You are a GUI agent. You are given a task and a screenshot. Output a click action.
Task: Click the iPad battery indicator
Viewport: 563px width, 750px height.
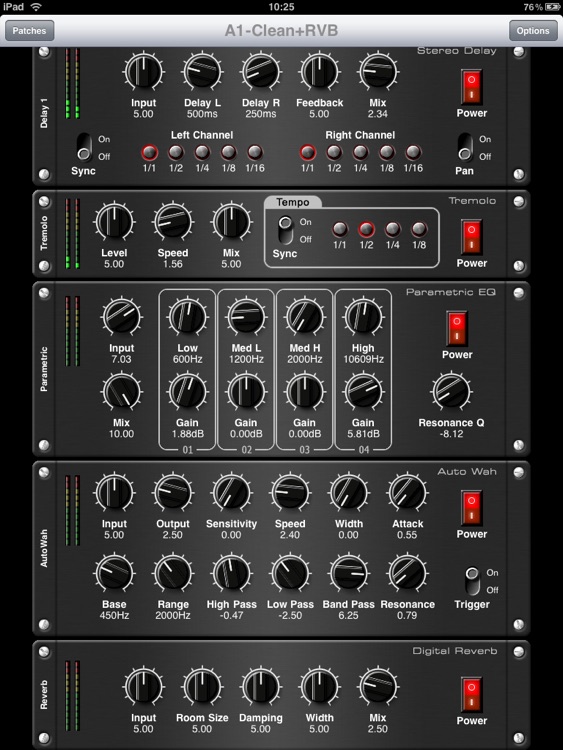pos(552,7)
